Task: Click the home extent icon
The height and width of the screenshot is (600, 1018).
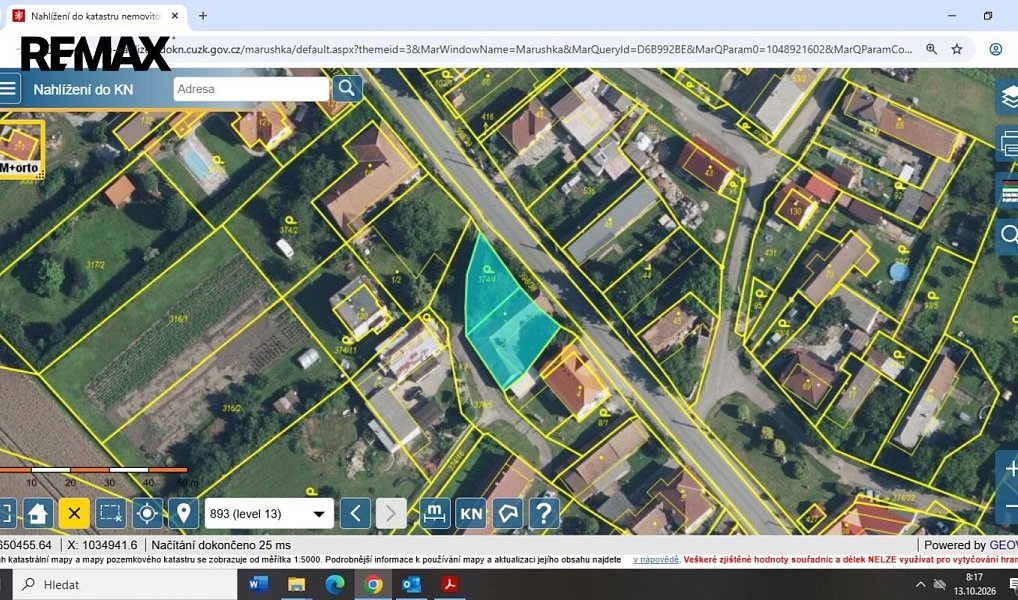Action: [37, 514]
